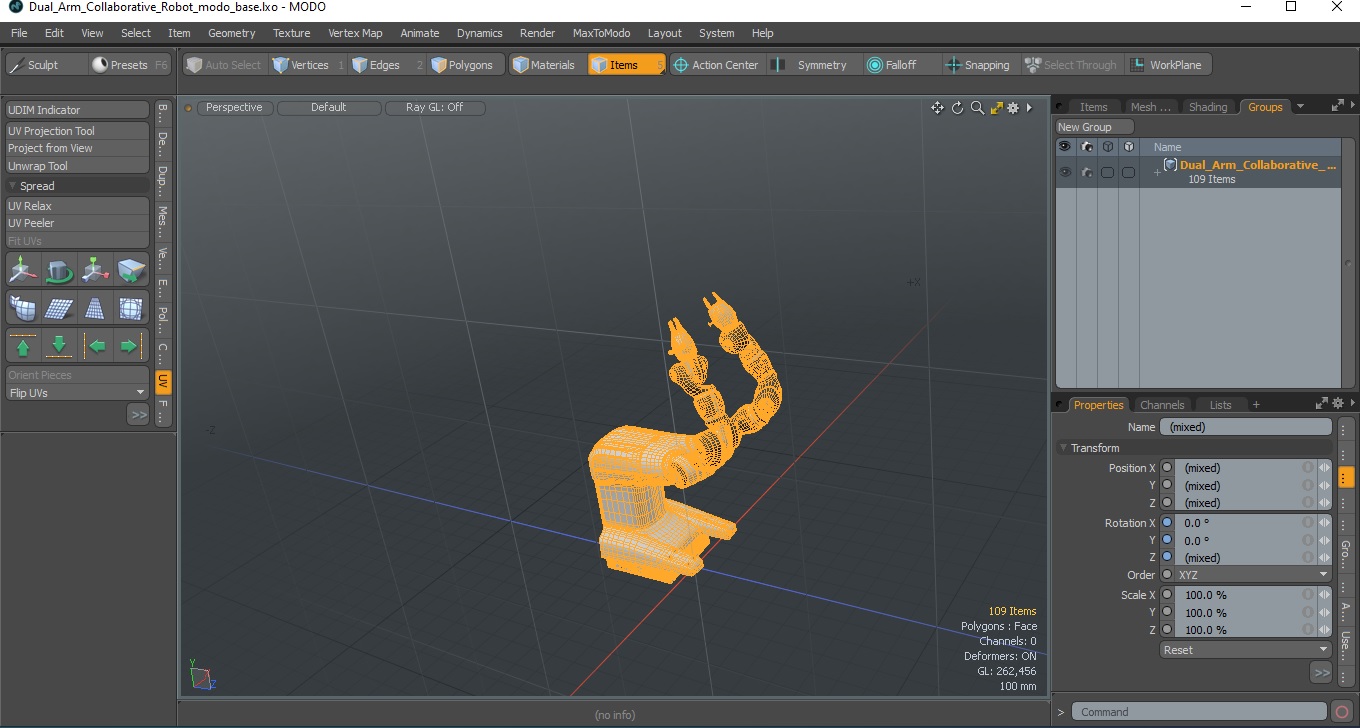Click the flat UV grid plane icon

tap(60, 307)
